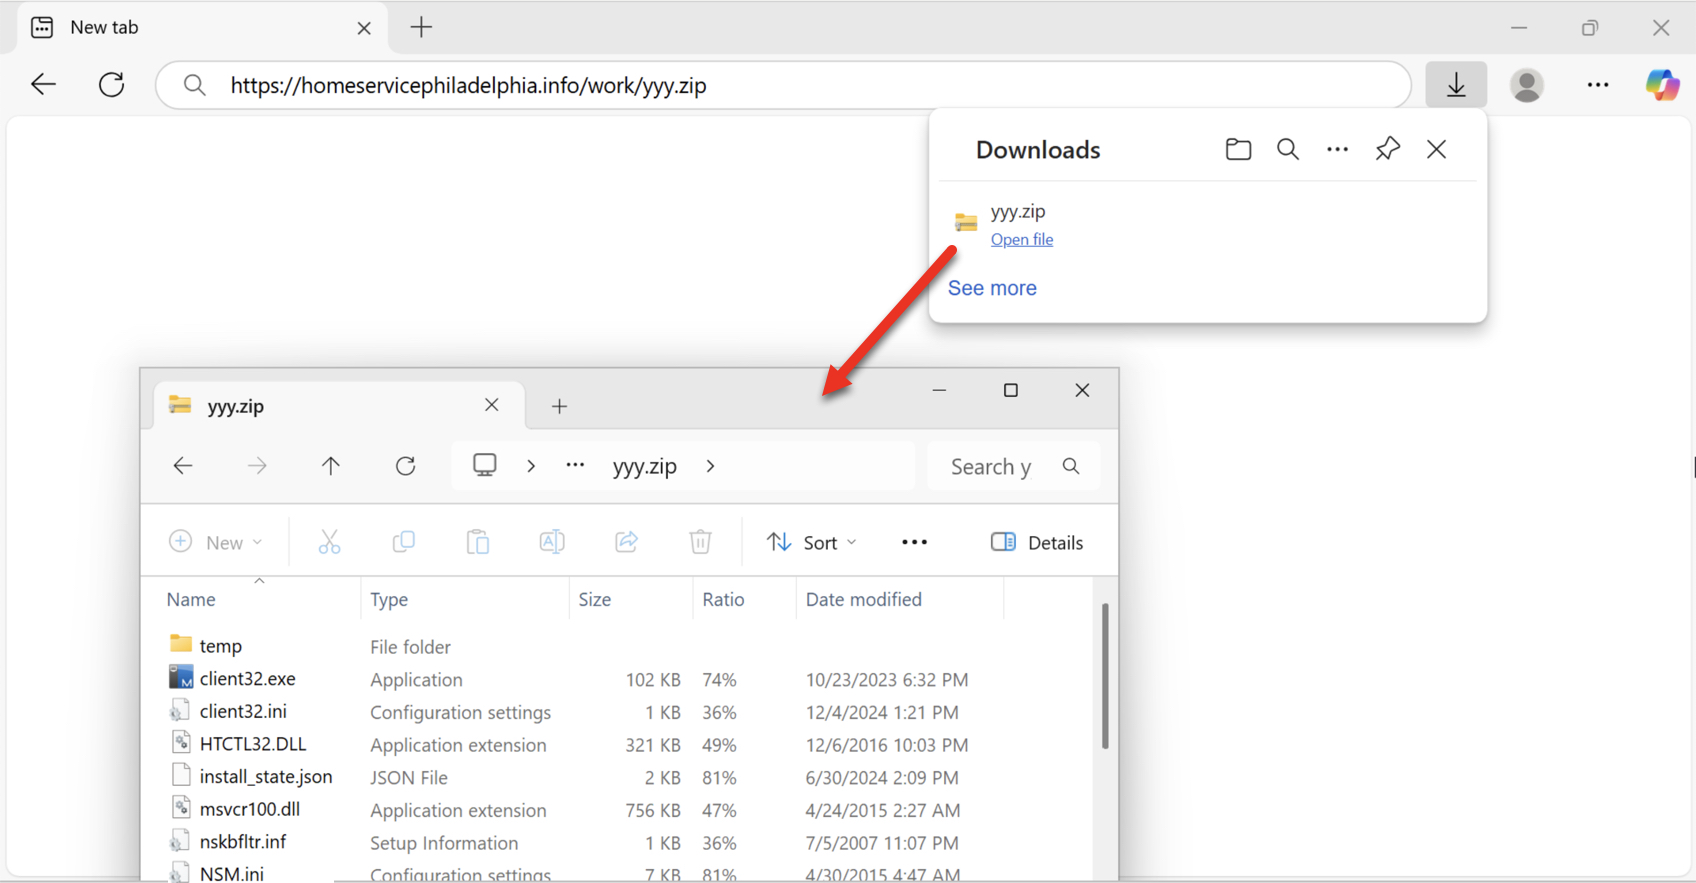Search downloads in the Downloads panel
Screen dimensions: 1696x883
[x=1288, y=149]
